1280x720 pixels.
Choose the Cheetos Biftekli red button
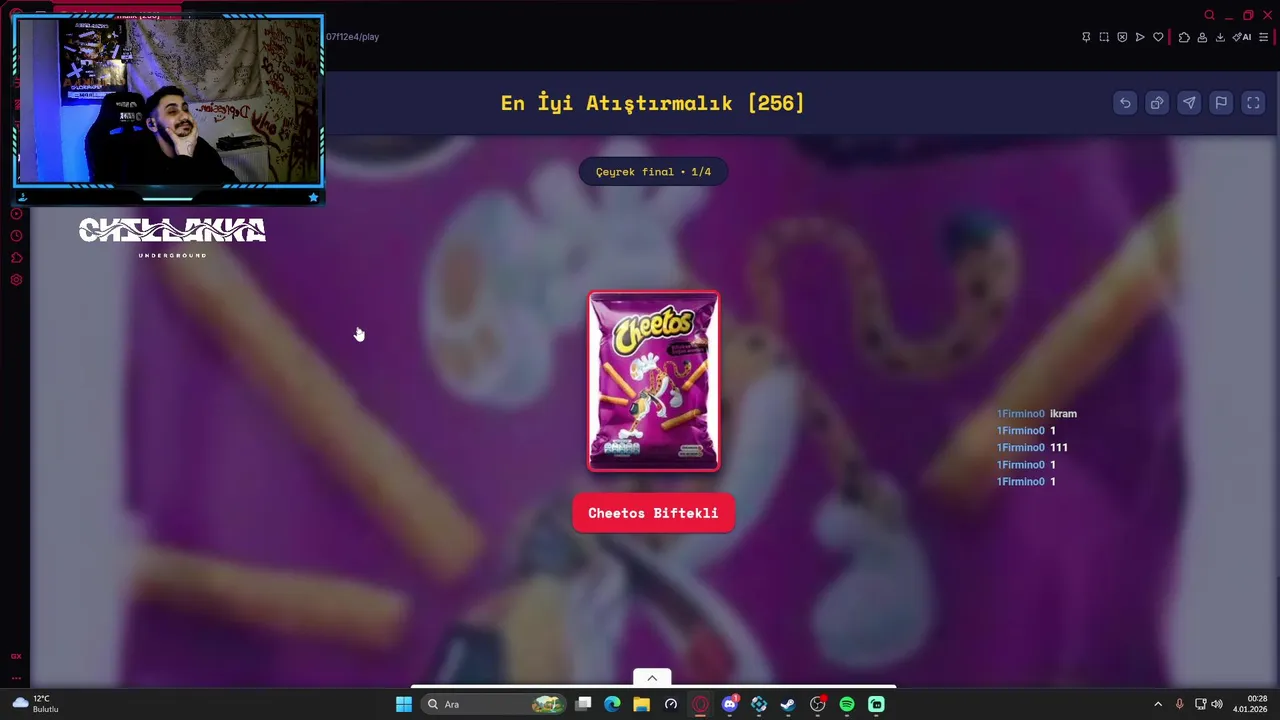pos(653,513)
